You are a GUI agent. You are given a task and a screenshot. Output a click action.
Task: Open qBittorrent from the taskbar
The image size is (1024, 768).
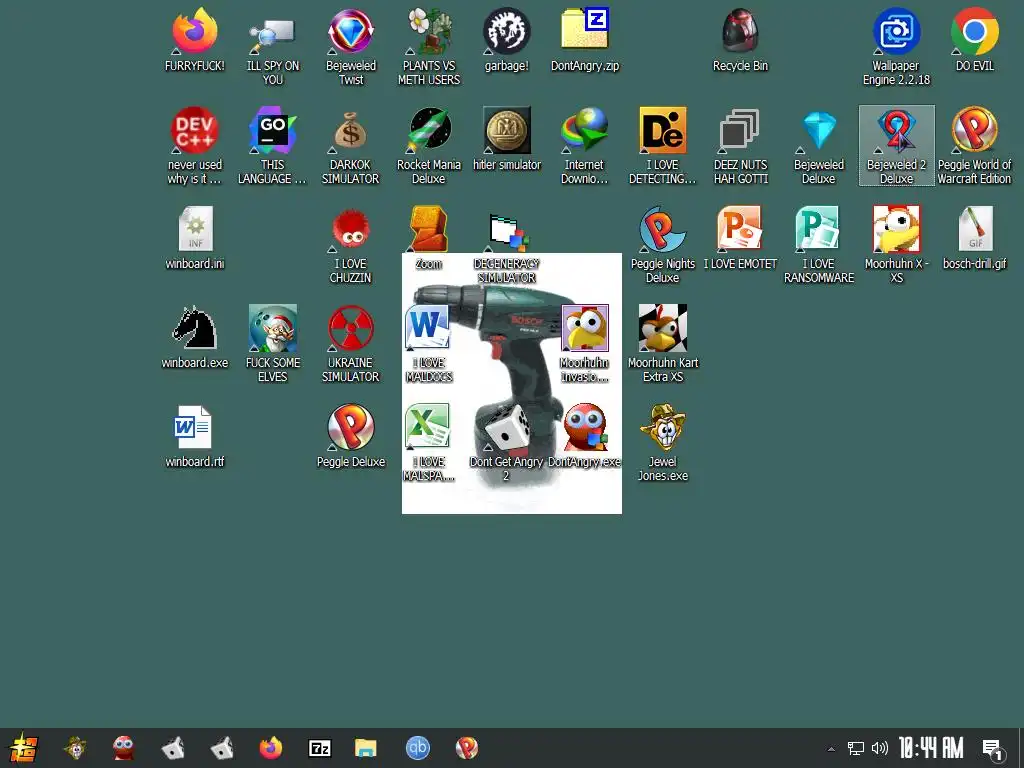click(417, 748)
